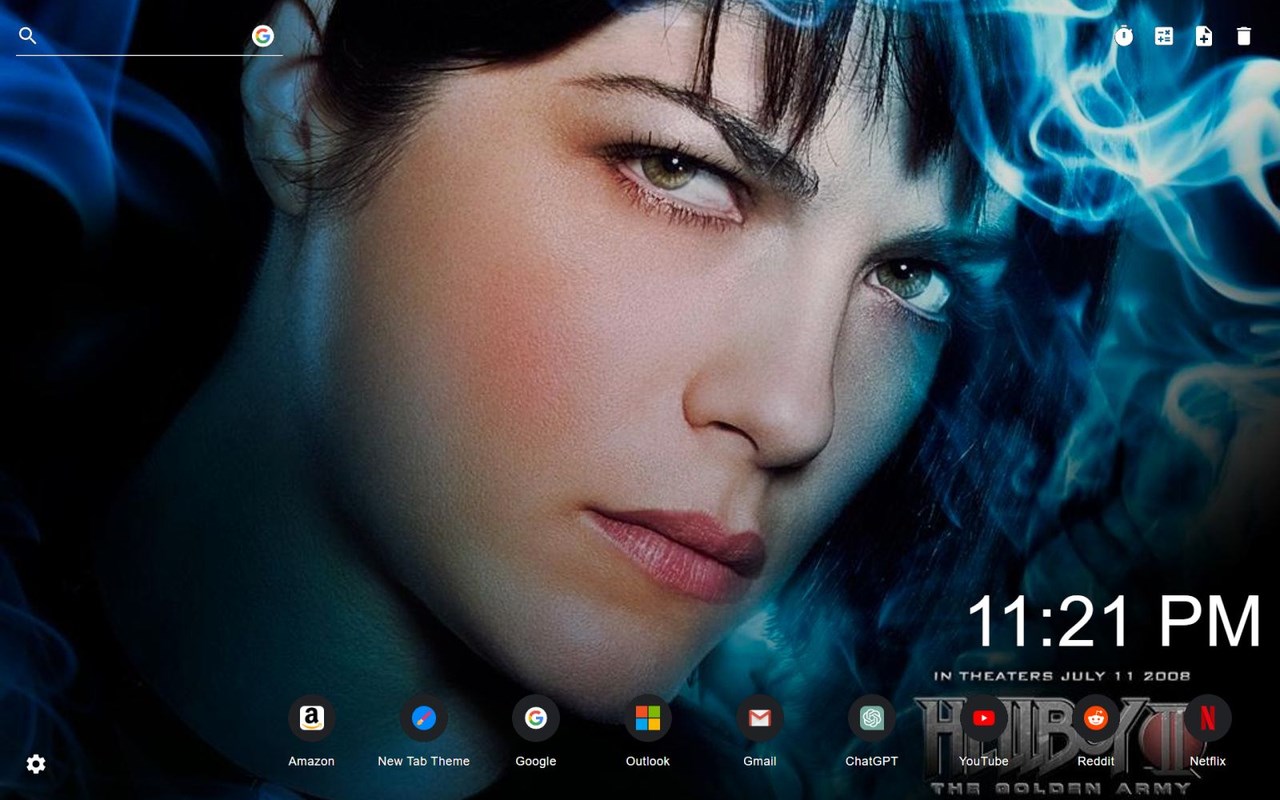Open the New Tab Theme shortcut icon
The image size is (1280, 800).
[424, 718]
